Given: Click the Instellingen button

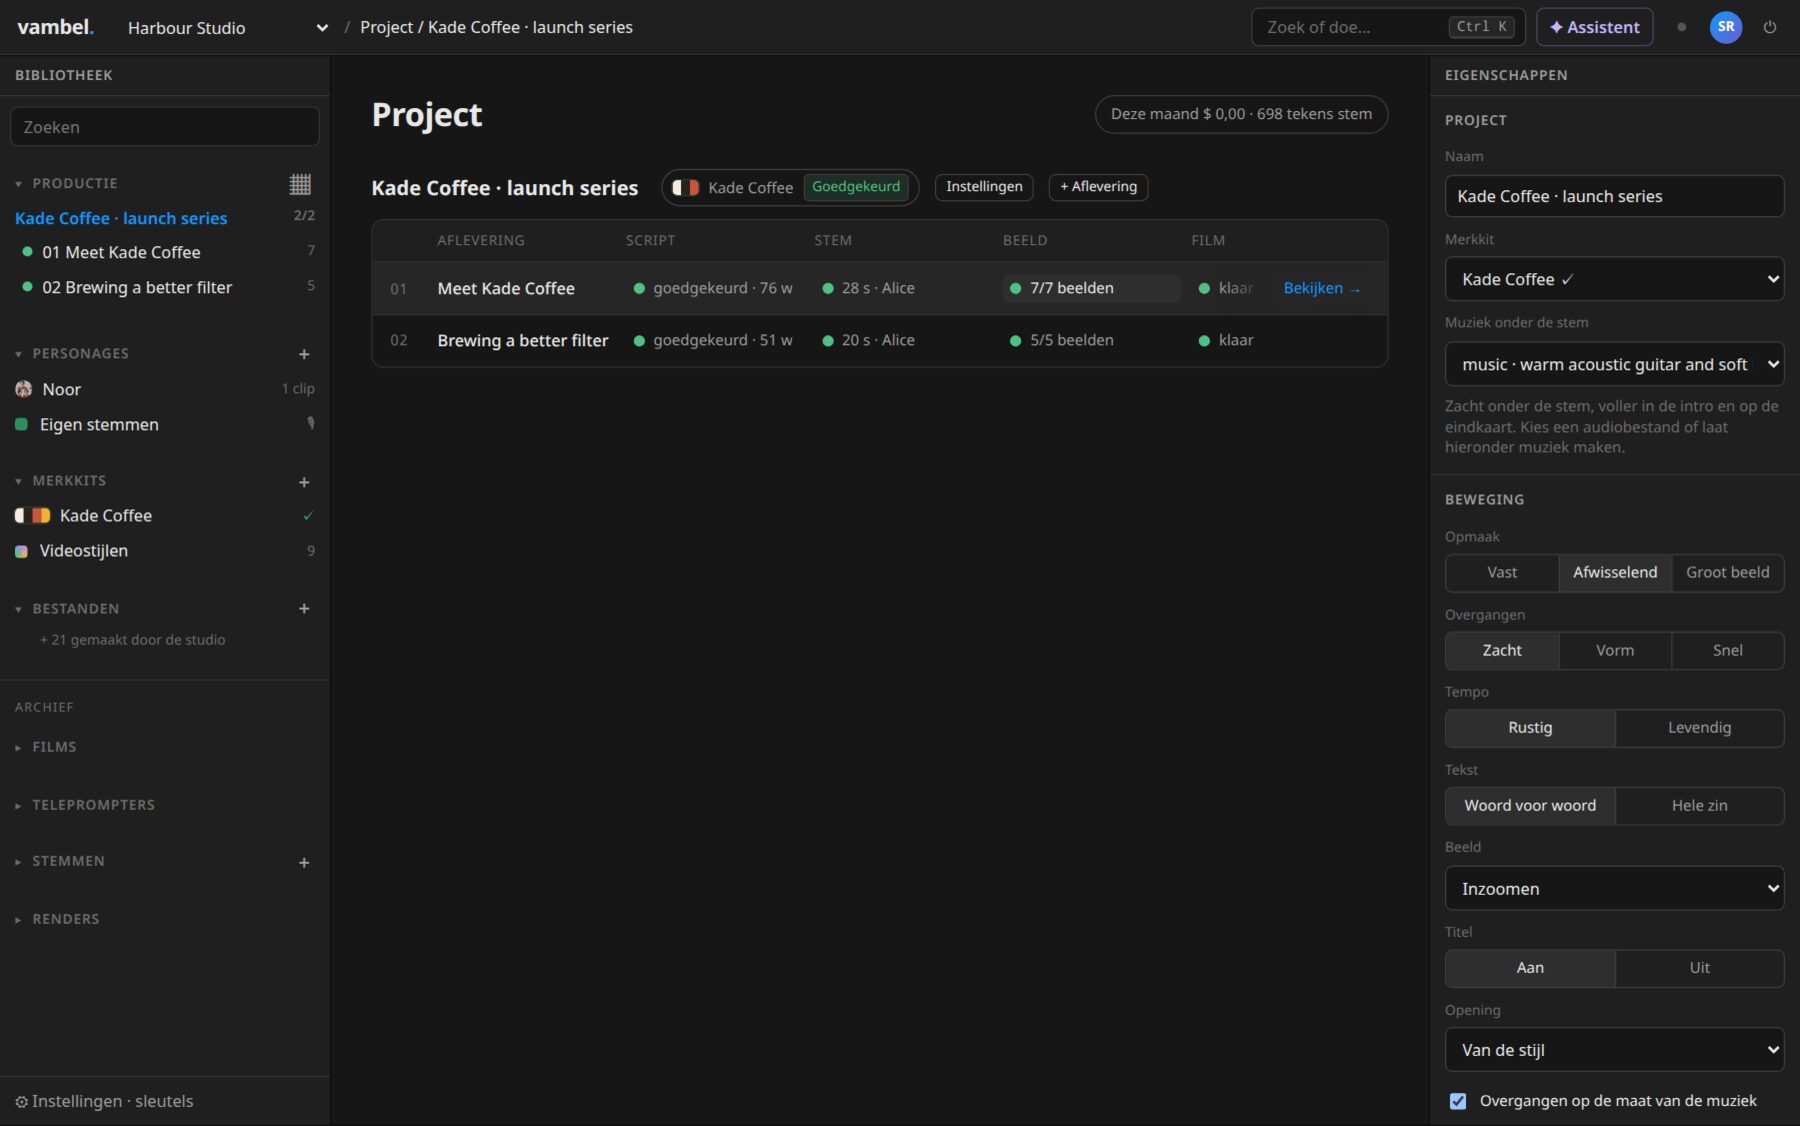Looking at the screenshot, I should click(x=984, y=187).
